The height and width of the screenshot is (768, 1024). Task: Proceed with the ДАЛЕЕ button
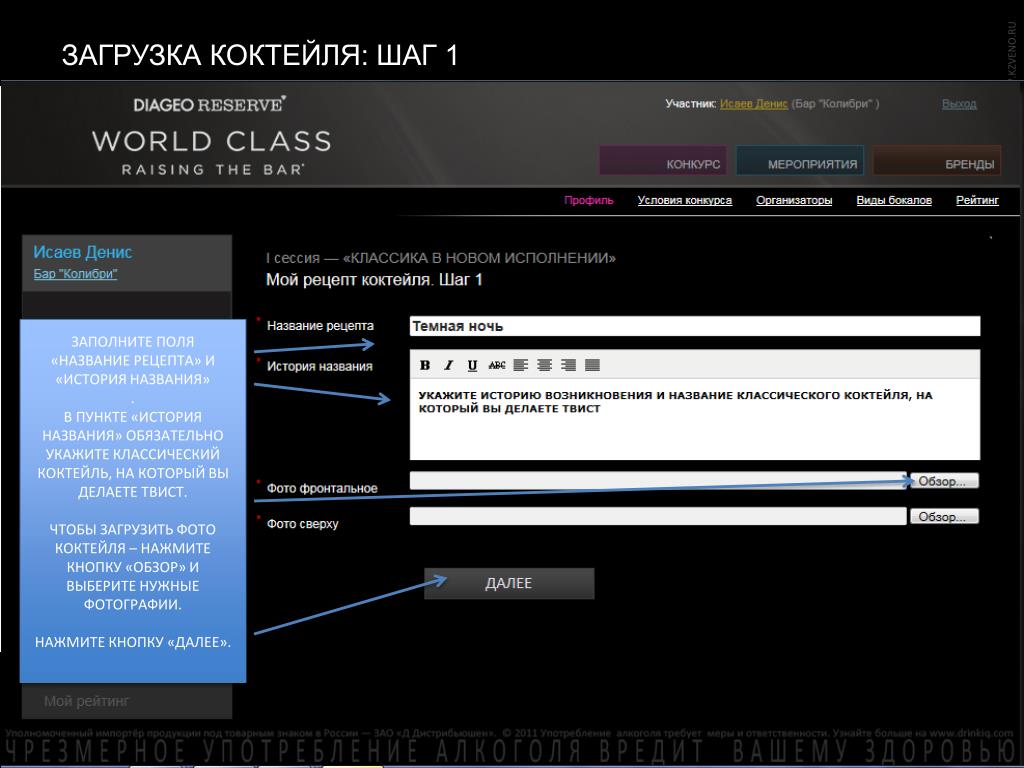click(509, 583)
